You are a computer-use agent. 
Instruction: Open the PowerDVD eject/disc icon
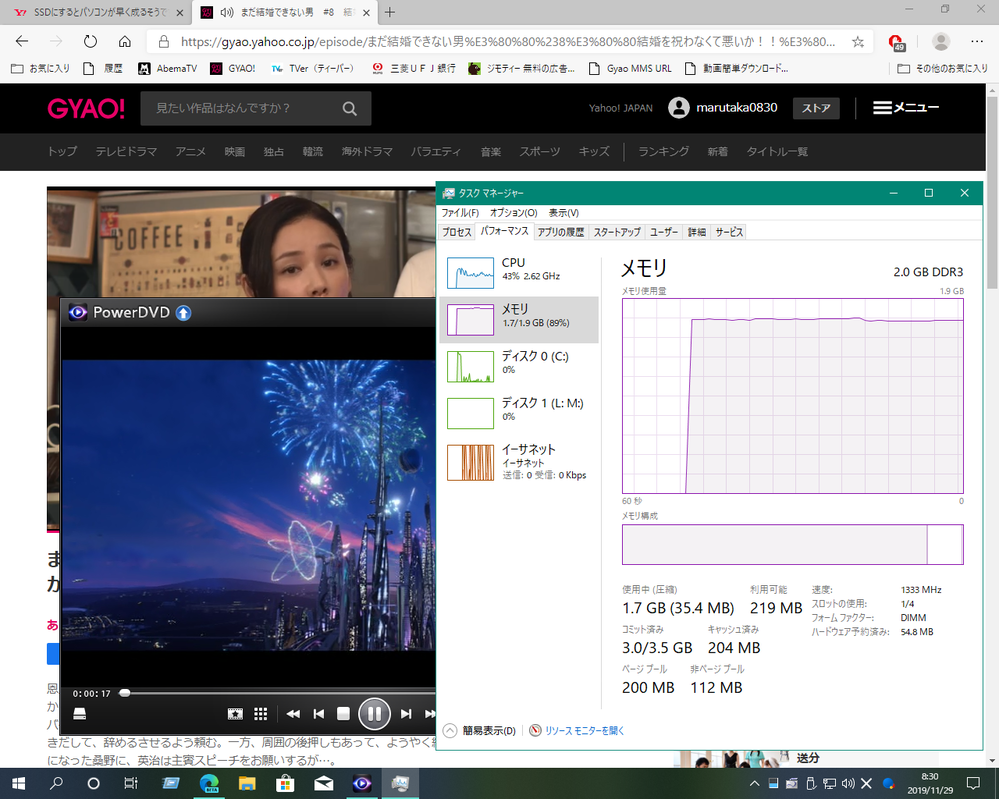[x=80, y=714]
